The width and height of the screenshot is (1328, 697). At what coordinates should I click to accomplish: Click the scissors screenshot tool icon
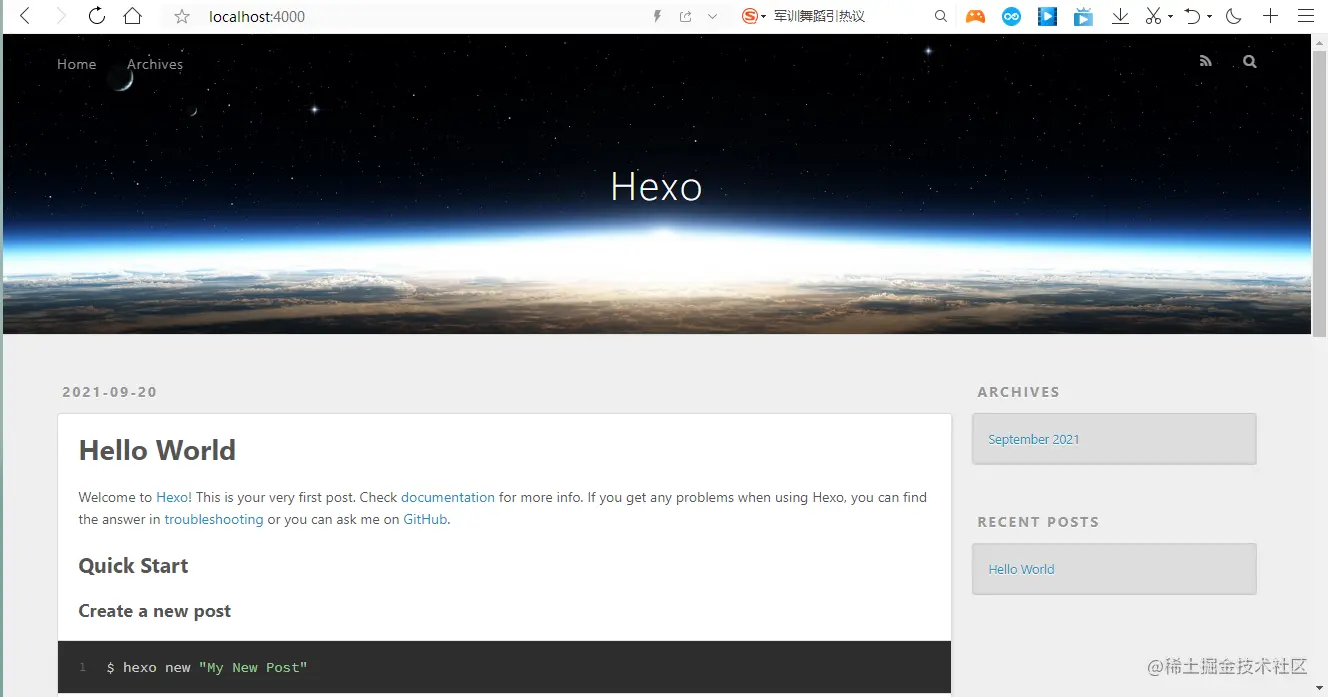click(1154, 16)
